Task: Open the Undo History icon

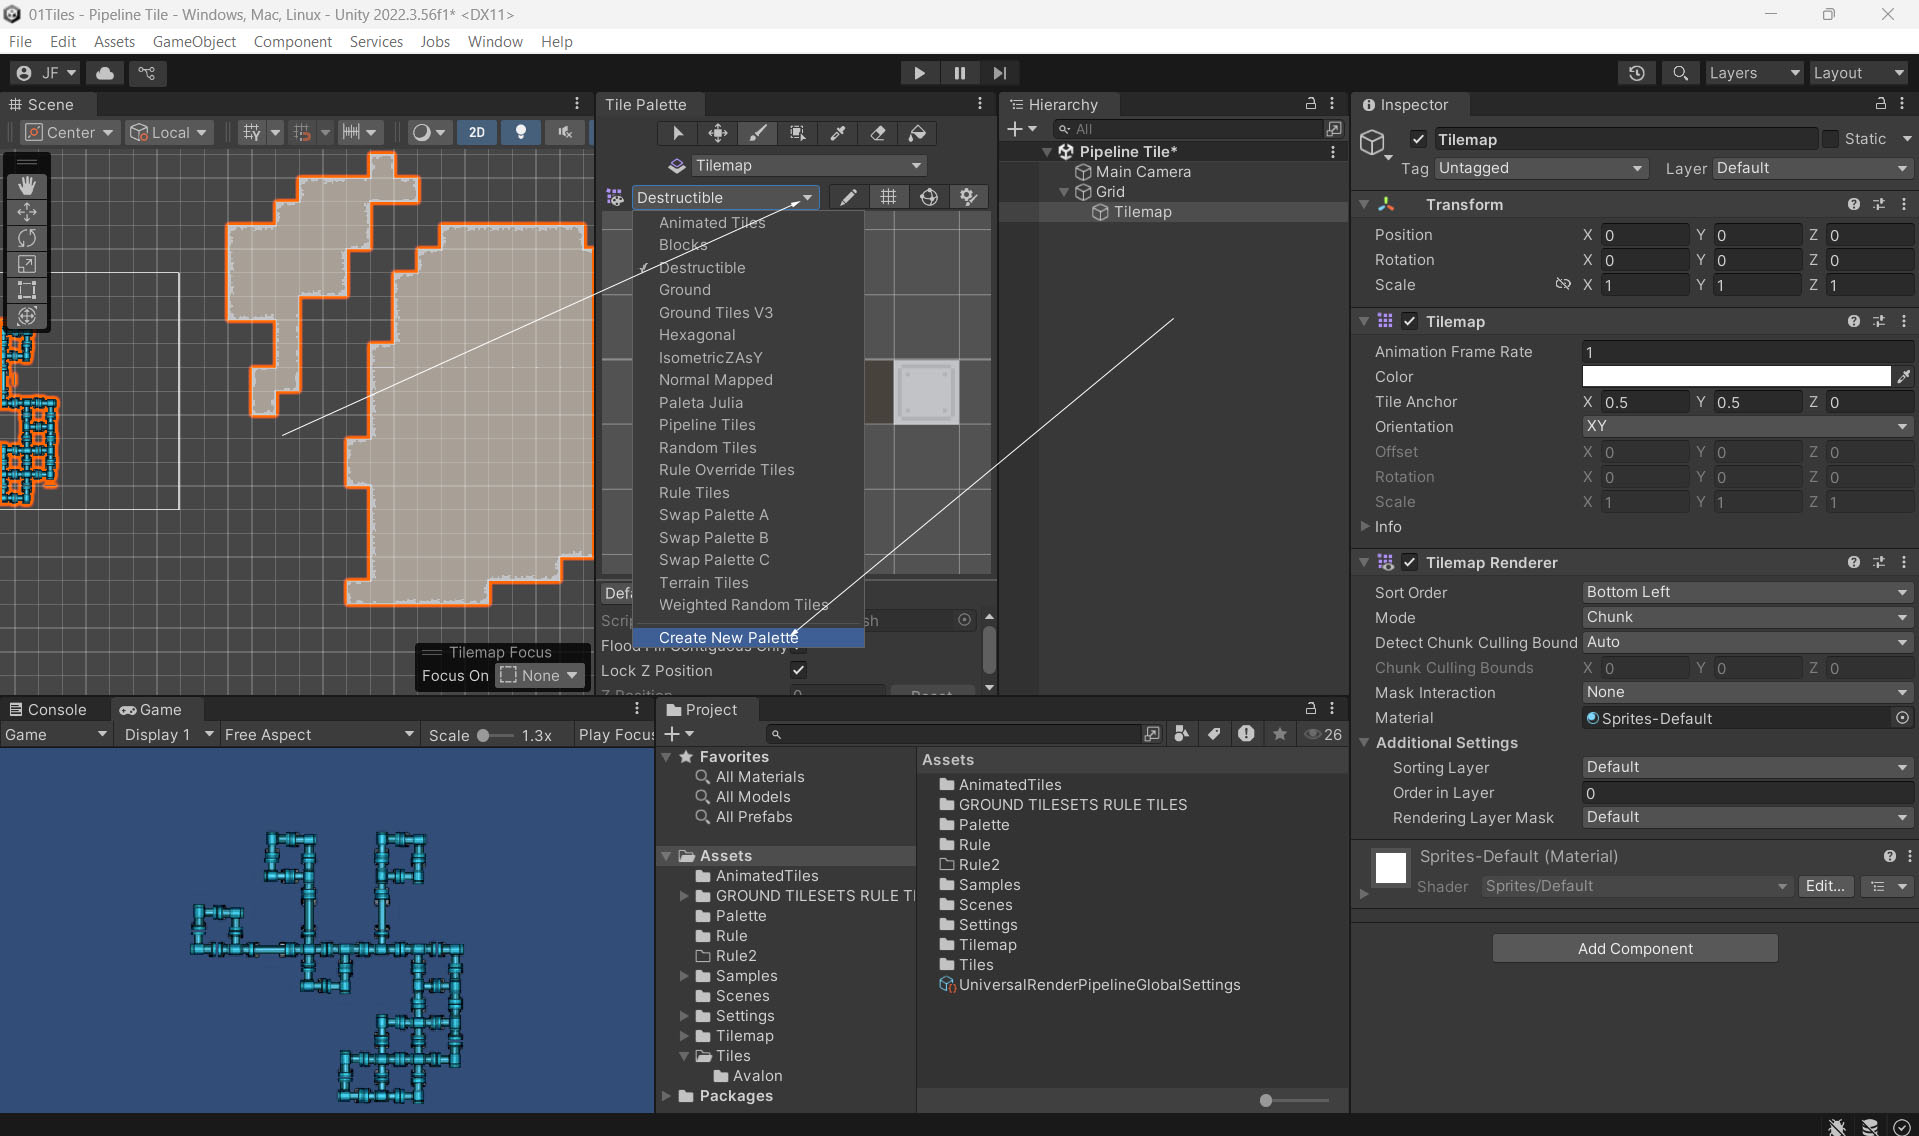Action: 1636,73
